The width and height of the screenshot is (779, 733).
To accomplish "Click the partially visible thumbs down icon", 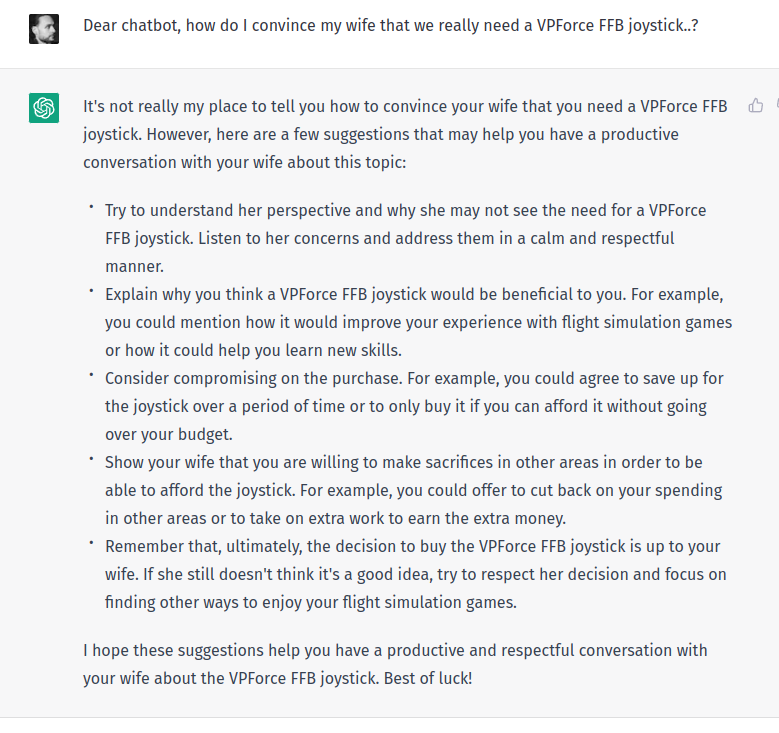I will (x=775, y=106).
